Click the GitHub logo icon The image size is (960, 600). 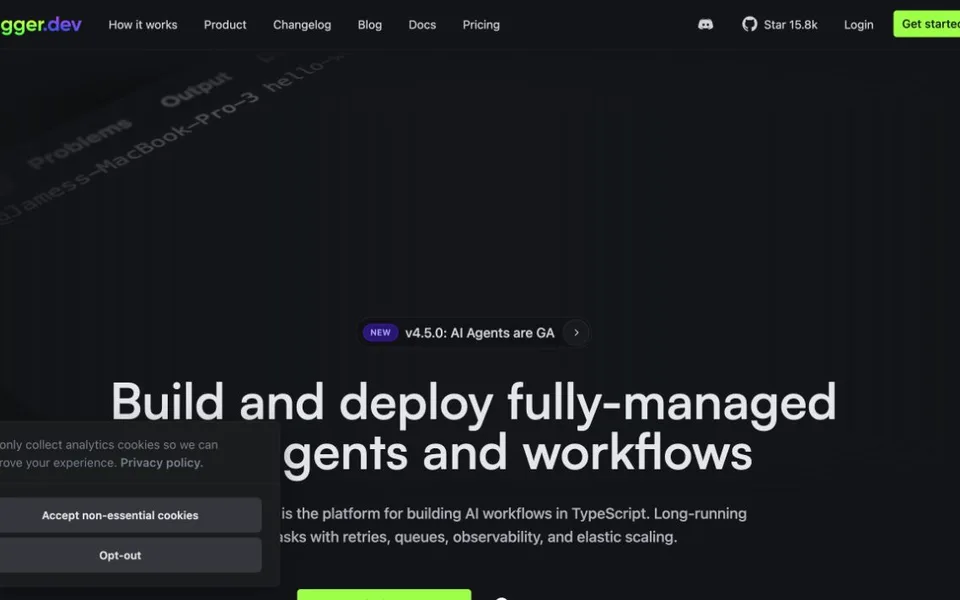749,24
